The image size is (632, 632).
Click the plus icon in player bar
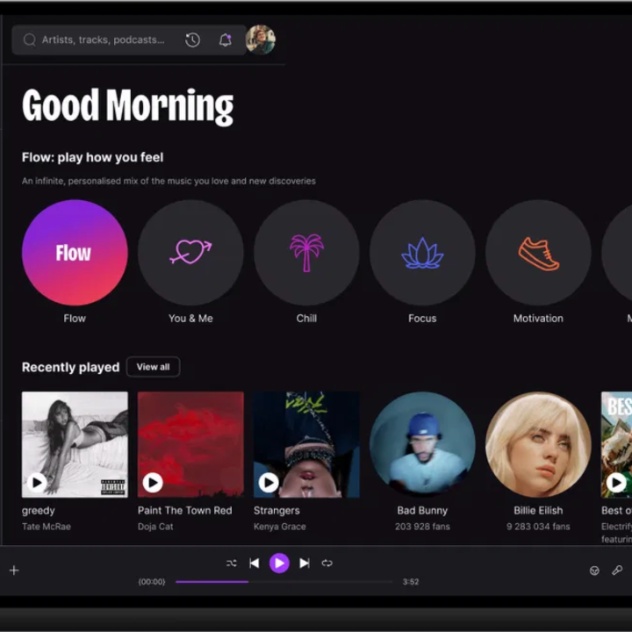pos(14,570)
